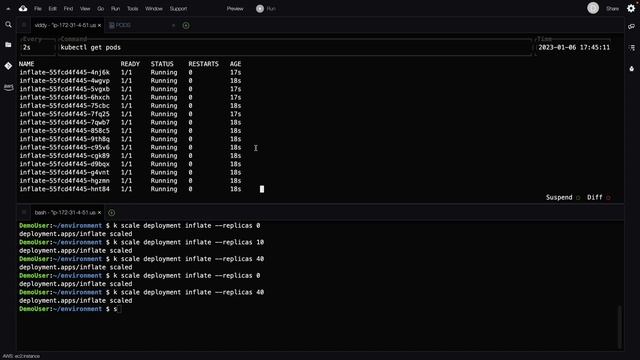Viewport: 640px width, 360px height.
Task: Open the Tools menu
Action: tap(133, 9)
